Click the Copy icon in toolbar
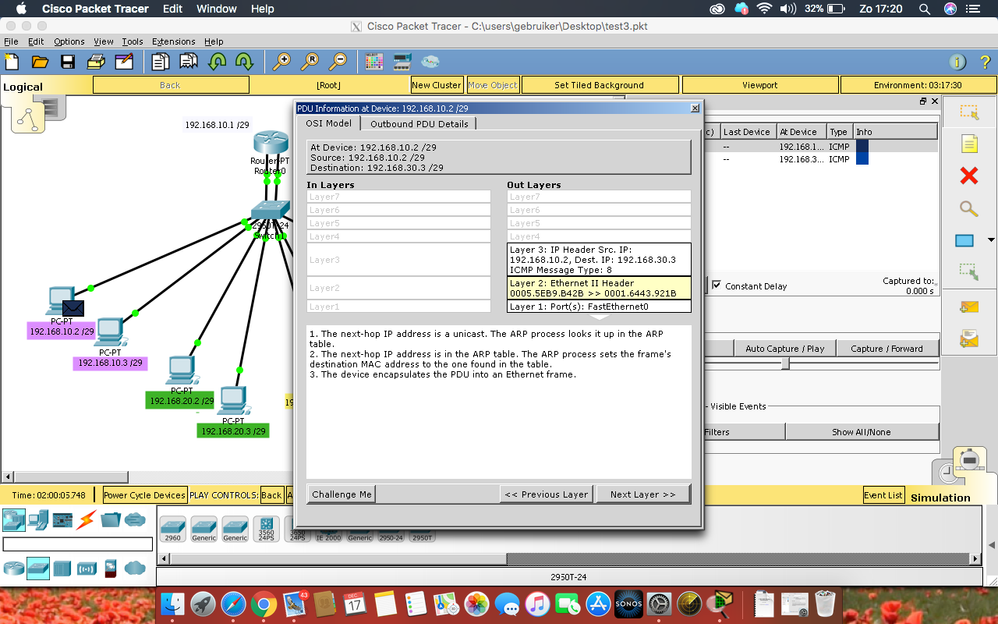Viewport: 998px width, 624px height. click(x=160, y=62)
